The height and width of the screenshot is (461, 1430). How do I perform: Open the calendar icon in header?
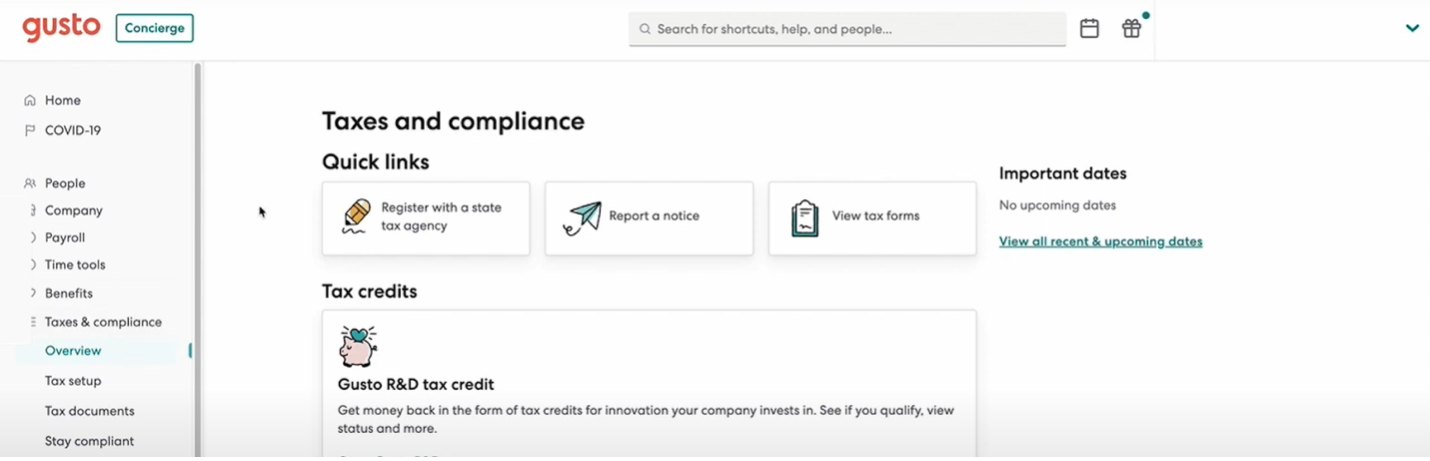click(x=1089, y=29)
